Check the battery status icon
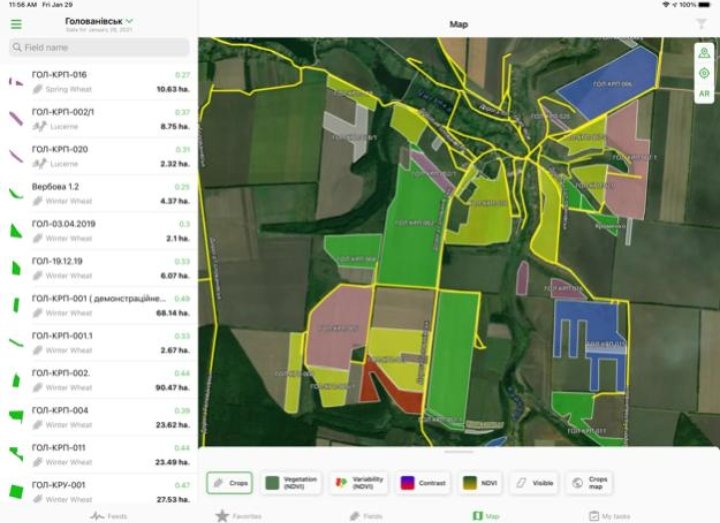This screenshot has height=523, width=720. point(704,5)
